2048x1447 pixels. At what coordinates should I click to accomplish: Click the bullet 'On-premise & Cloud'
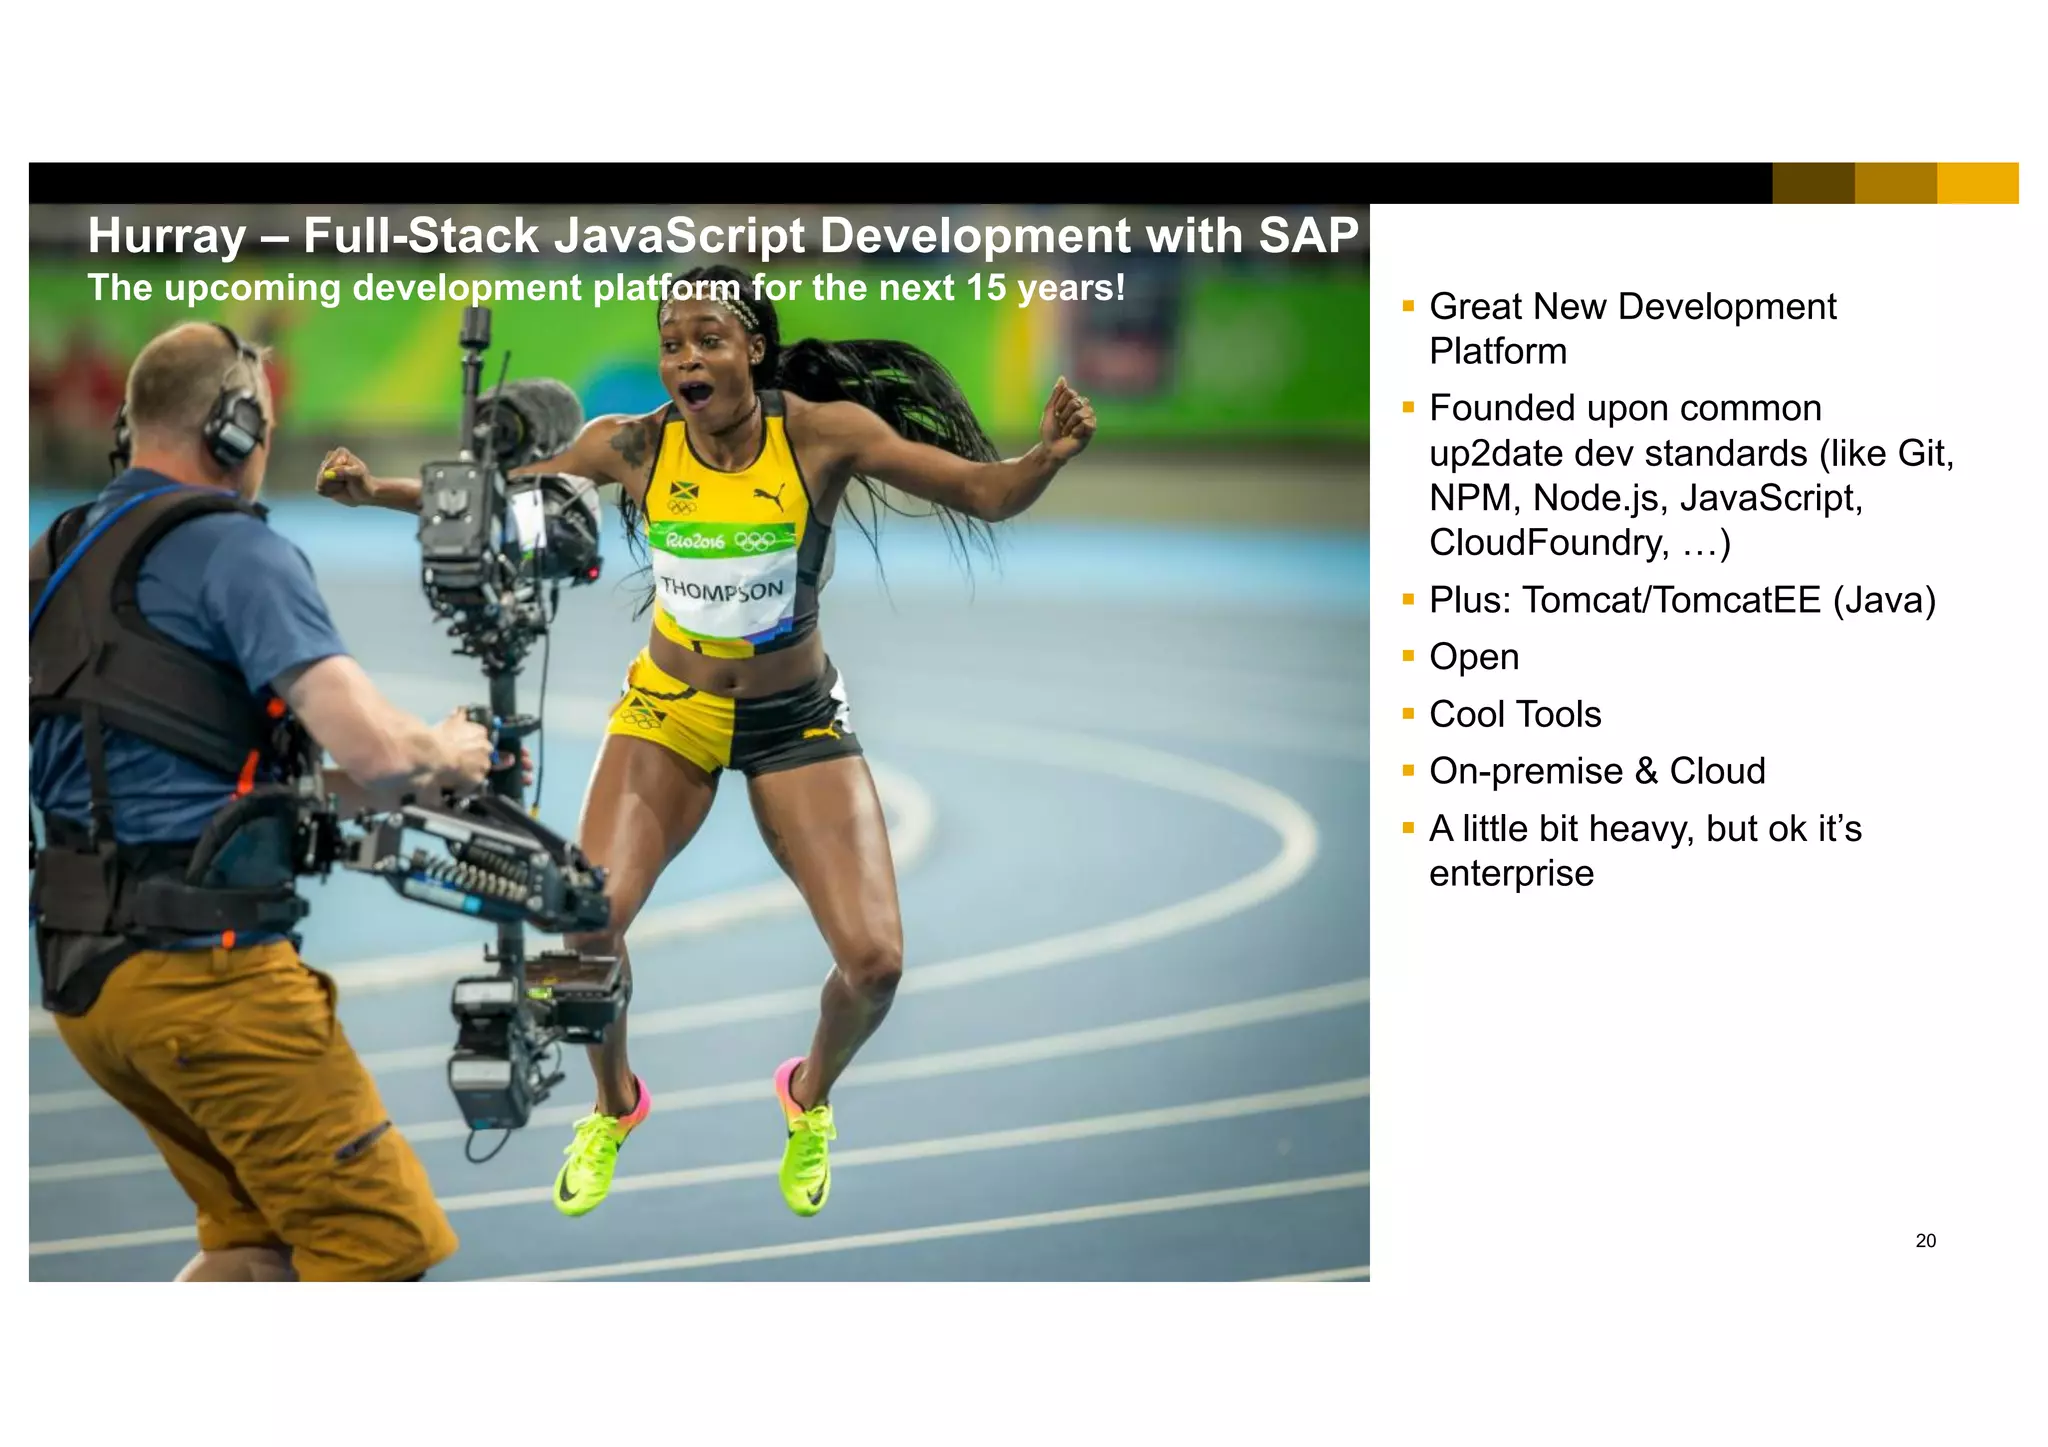[x=1597, y=771]
